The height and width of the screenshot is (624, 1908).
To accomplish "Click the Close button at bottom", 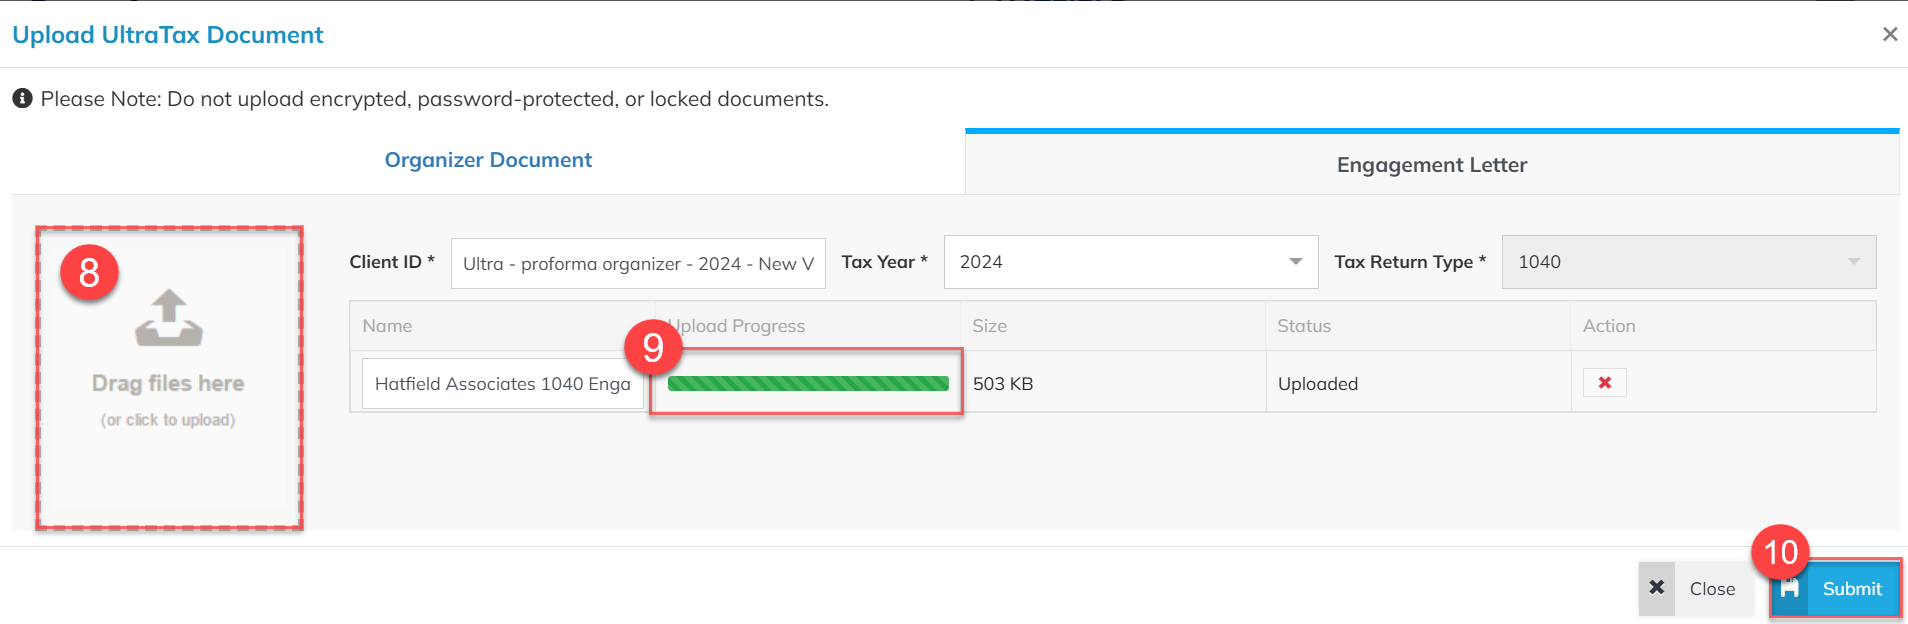I will [1696, 589].
